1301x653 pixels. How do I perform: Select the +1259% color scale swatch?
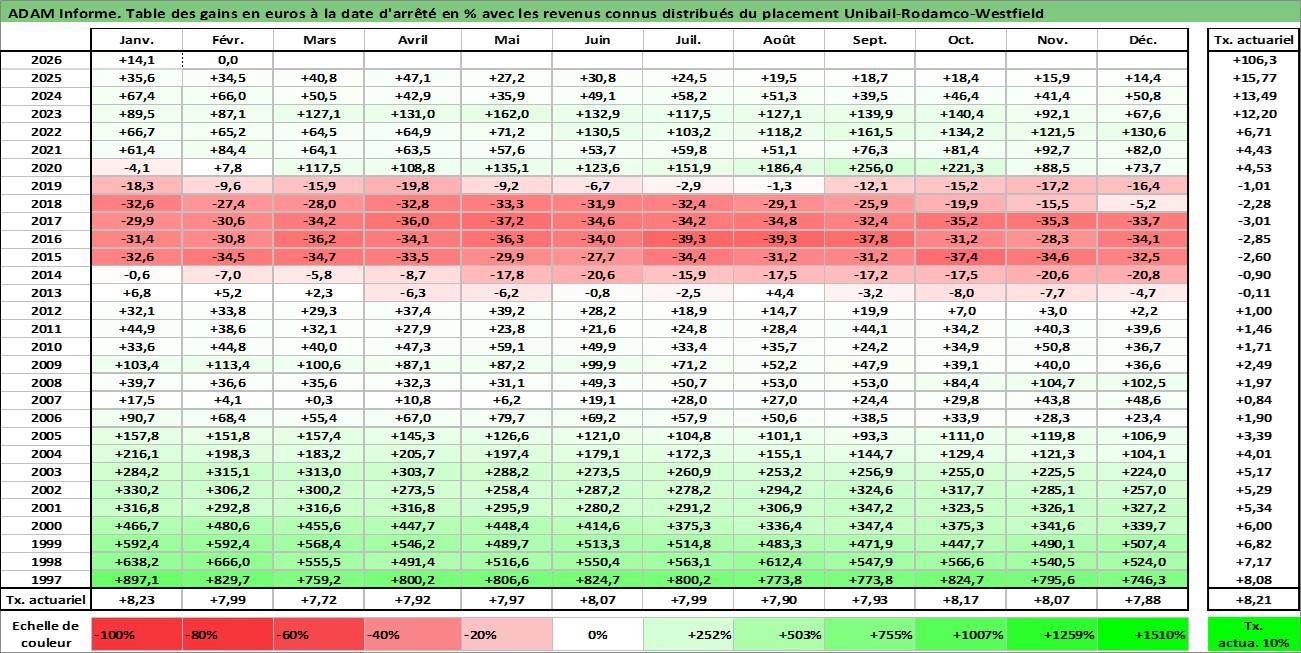(x=1051, y=634)
